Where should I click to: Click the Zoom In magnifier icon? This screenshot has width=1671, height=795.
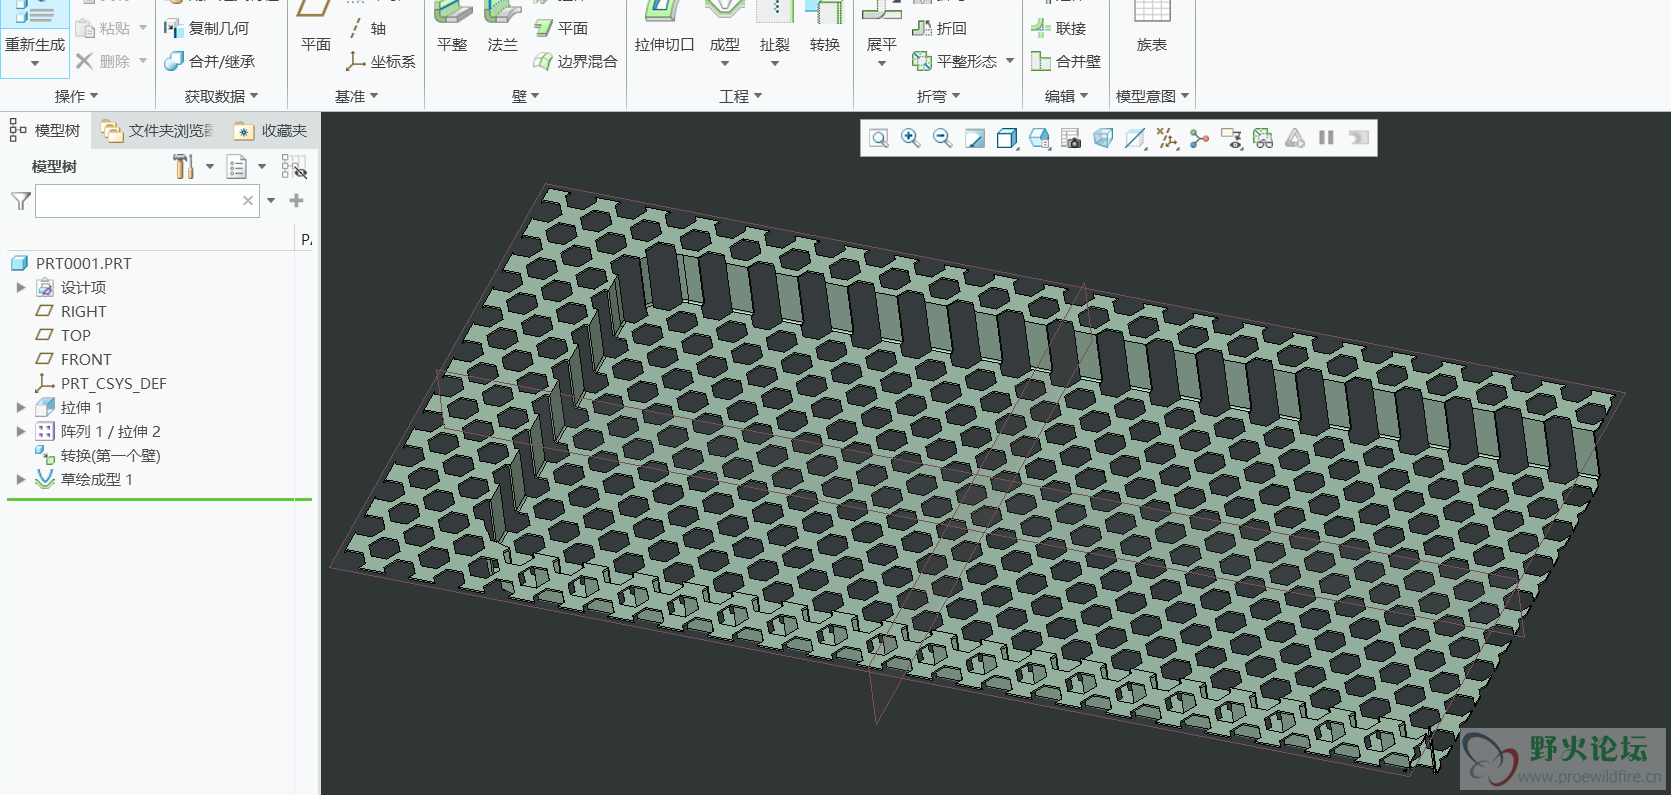pos(911,138)
